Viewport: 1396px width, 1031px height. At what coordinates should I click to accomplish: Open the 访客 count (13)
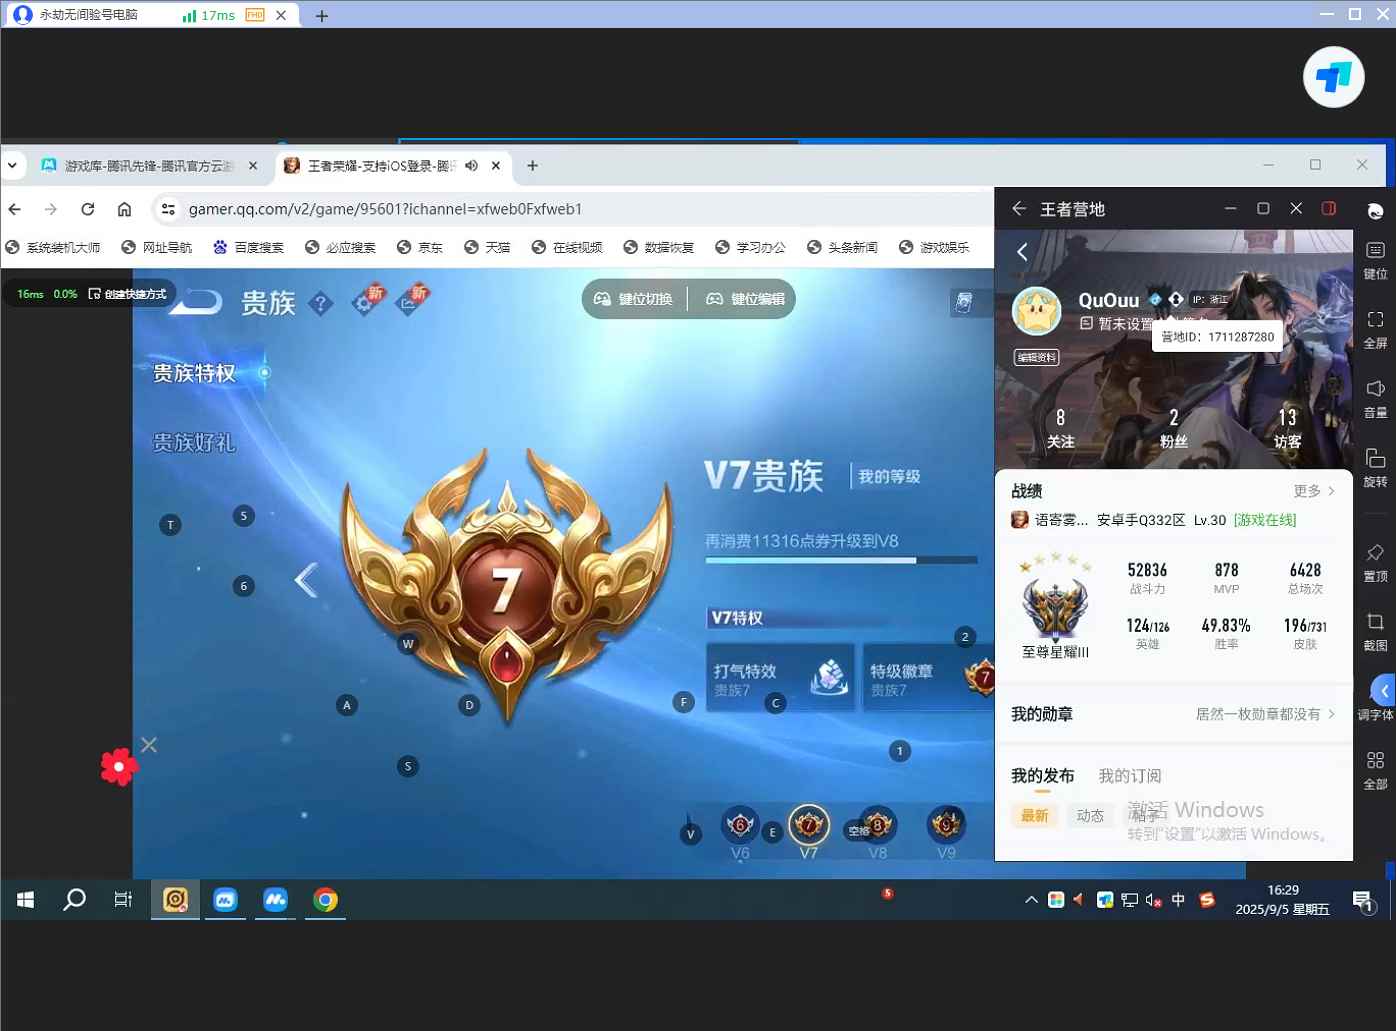point(1287,428)
